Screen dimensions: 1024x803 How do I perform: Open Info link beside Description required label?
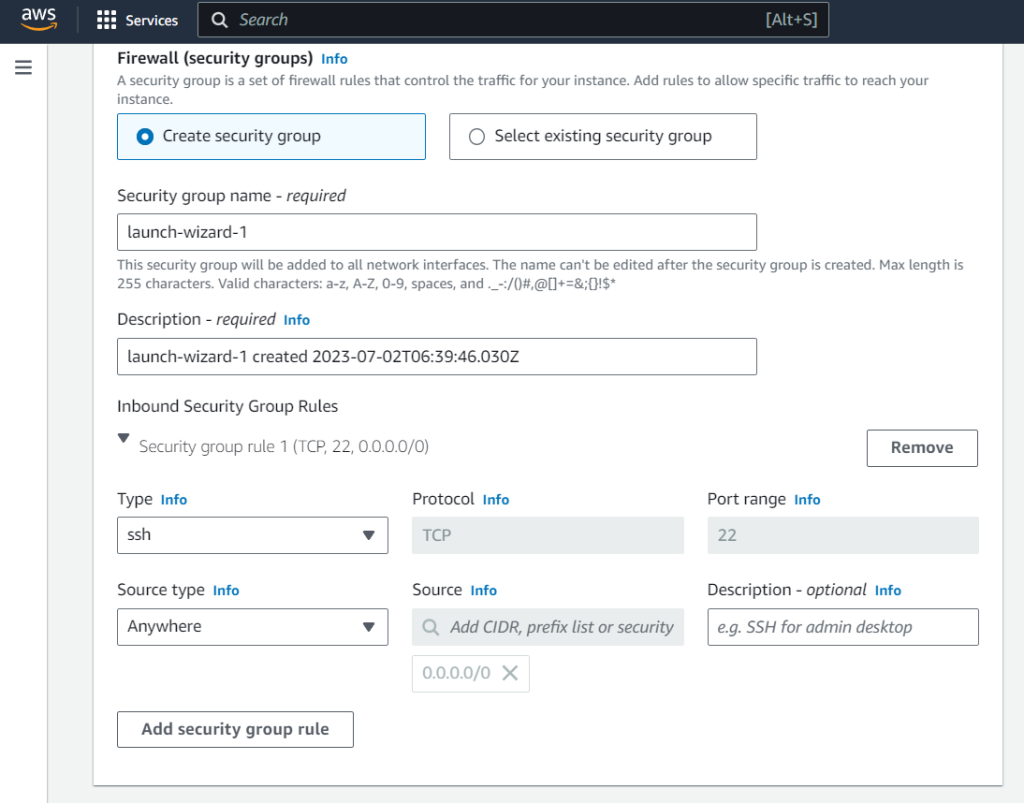click(x=296, y=320)
